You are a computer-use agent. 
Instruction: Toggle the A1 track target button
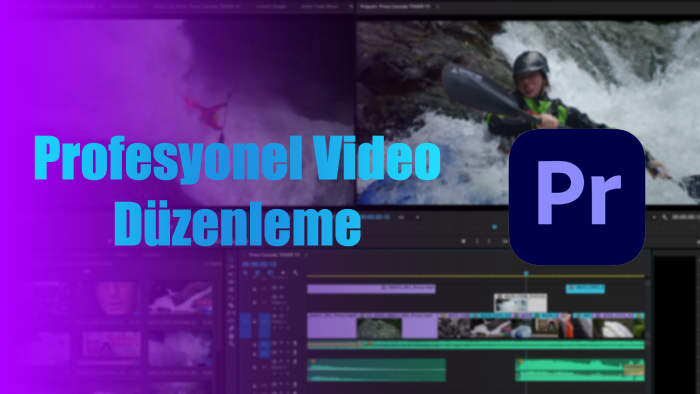tap(265, 344)
